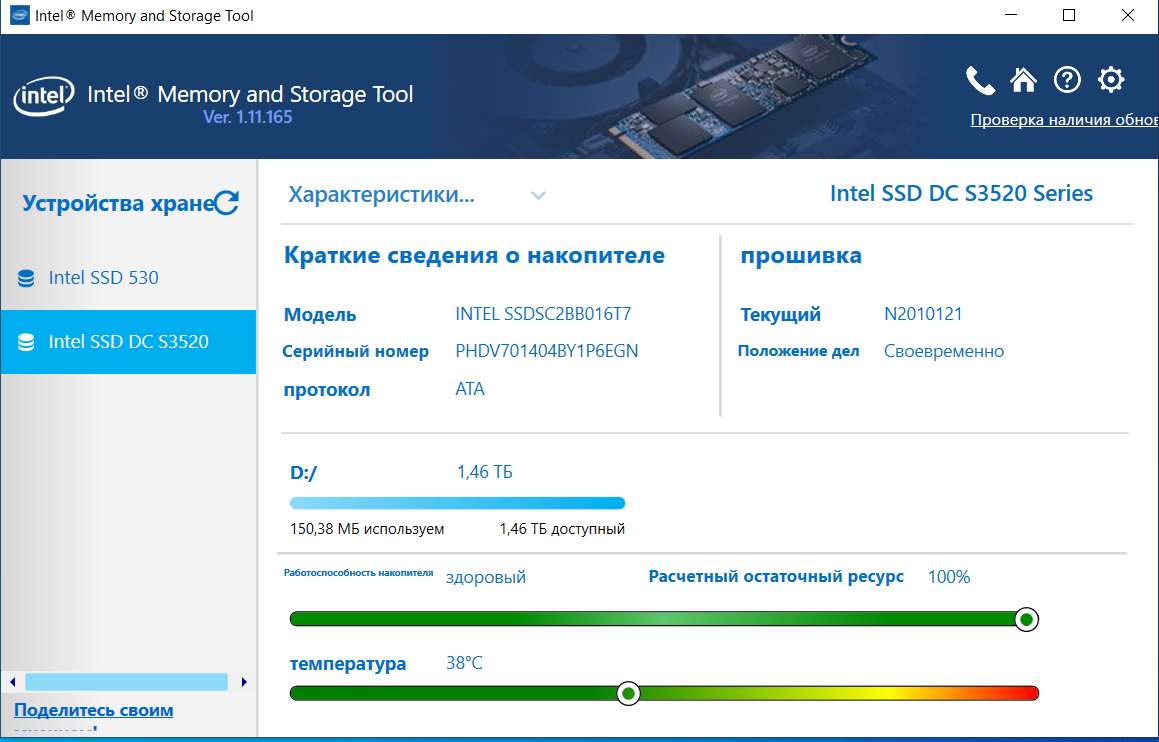1159x742 pixels.
Task: Click the Intel logo in header
Action: coord(44,97)
